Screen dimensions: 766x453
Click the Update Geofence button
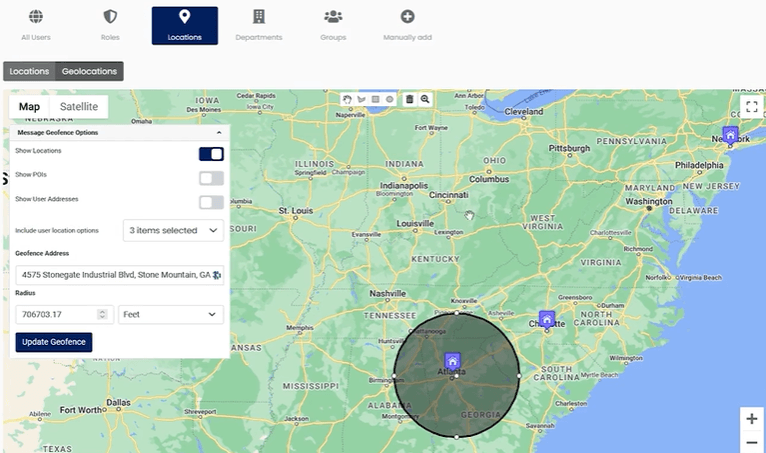coord(54,342)
